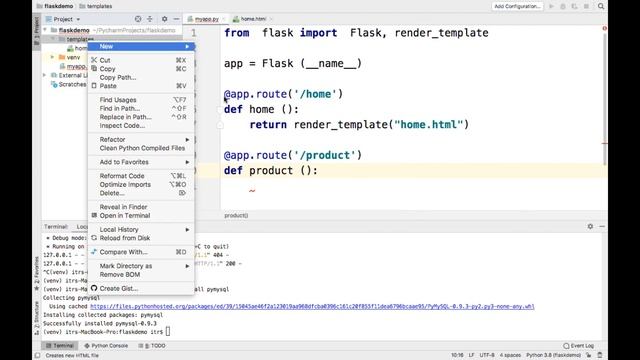640x360 pixels.
Task: Click the UTF-8 encoding selector in status bar
Action: tap(487, 356)
